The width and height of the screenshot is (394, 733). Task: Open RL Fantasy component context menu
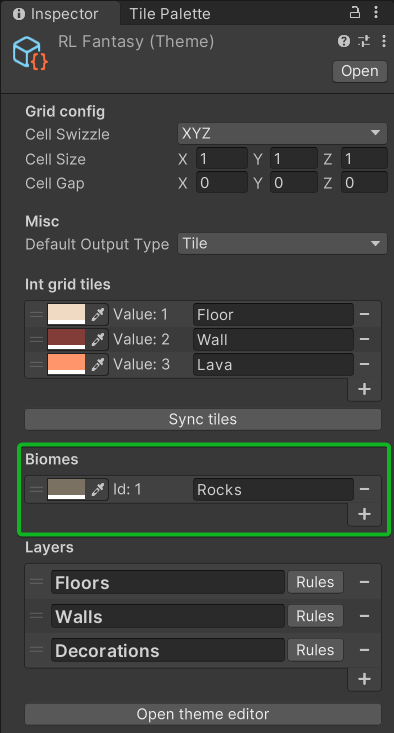pyautogui.click(x=383, y=42)
